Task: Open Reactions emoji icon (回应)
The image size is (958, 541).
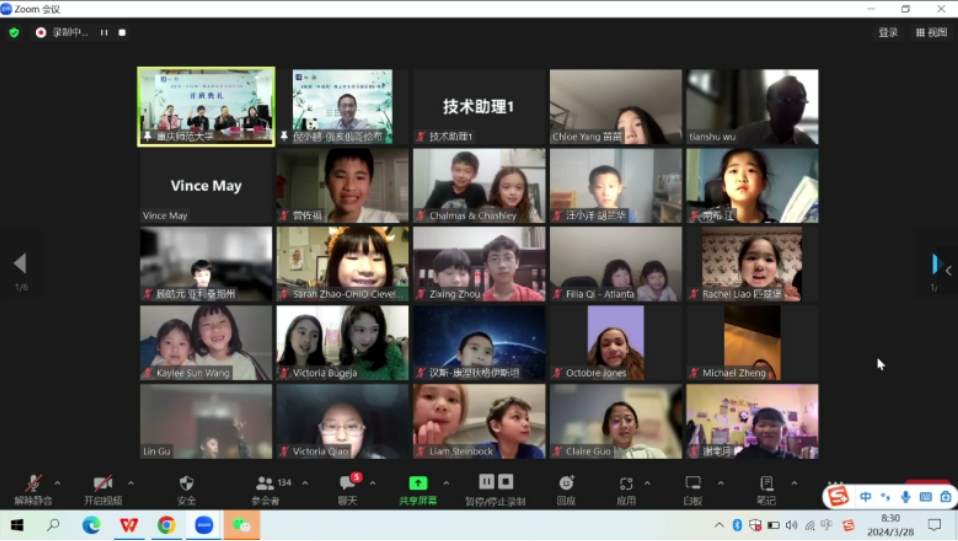Action: pyautogui.click(x=566, y=484)
